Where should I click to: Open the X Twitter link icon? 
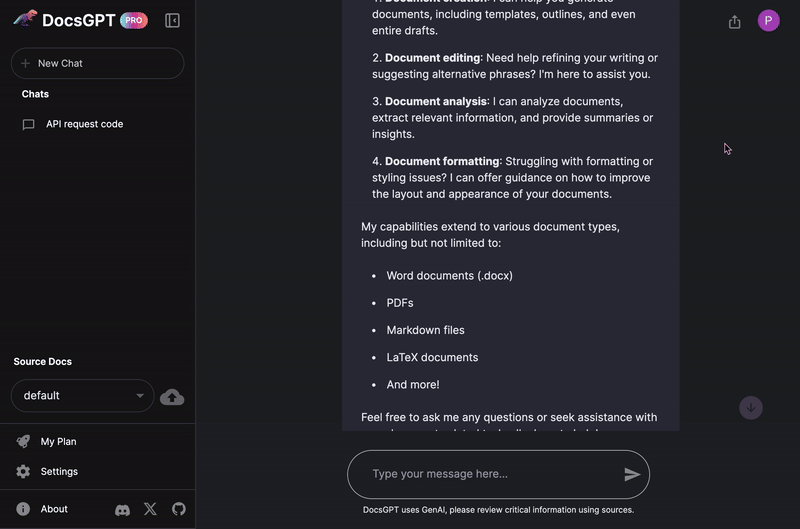(x=151, y=509)
